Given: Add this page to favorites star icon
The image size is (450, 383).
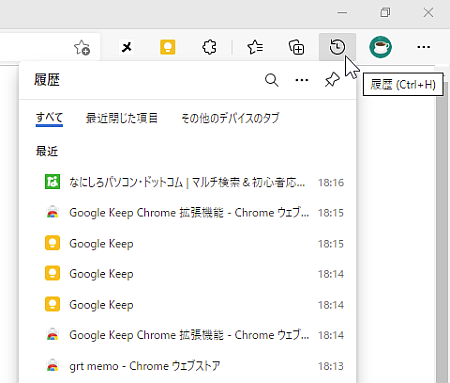Looking at the screenshot, I should point(82,47).
